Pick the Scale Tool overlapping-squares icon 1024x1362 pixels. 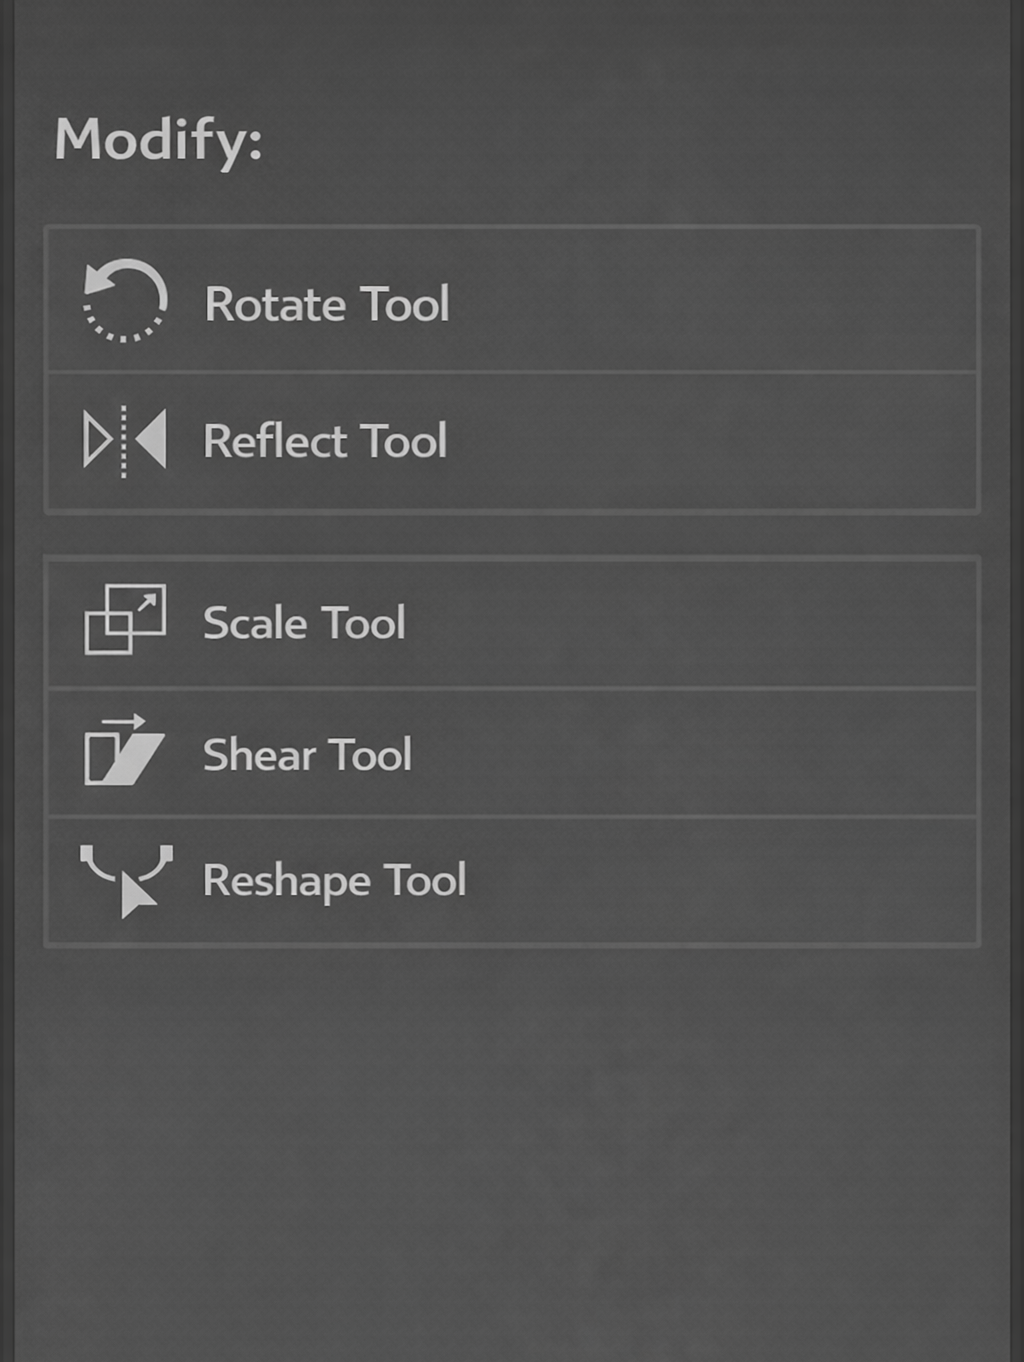[x=125, y=620]
